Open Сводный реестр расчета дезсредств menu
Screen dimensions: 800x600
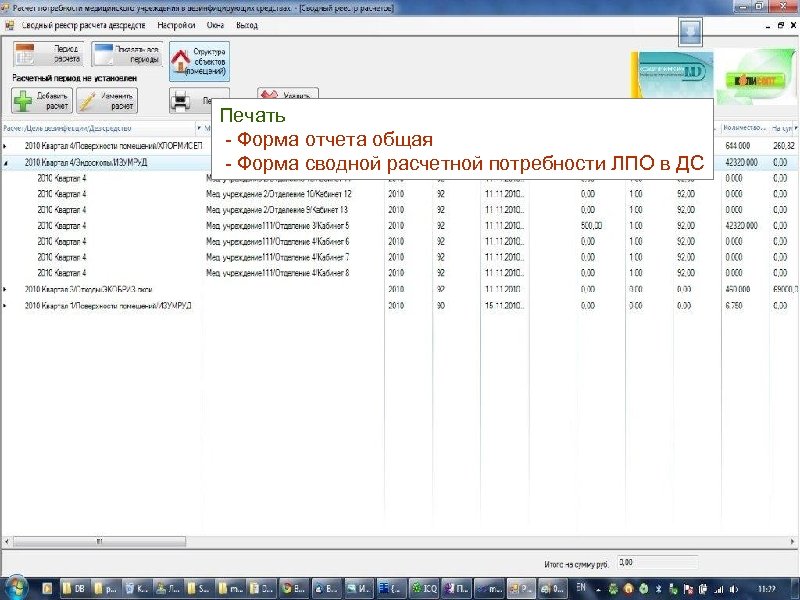click(83, 25)
